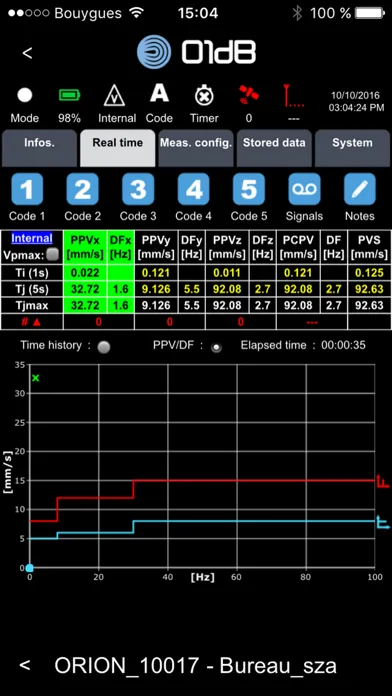Tap the green X marker on graph
The image size is (392, 696).
[36, 378]
